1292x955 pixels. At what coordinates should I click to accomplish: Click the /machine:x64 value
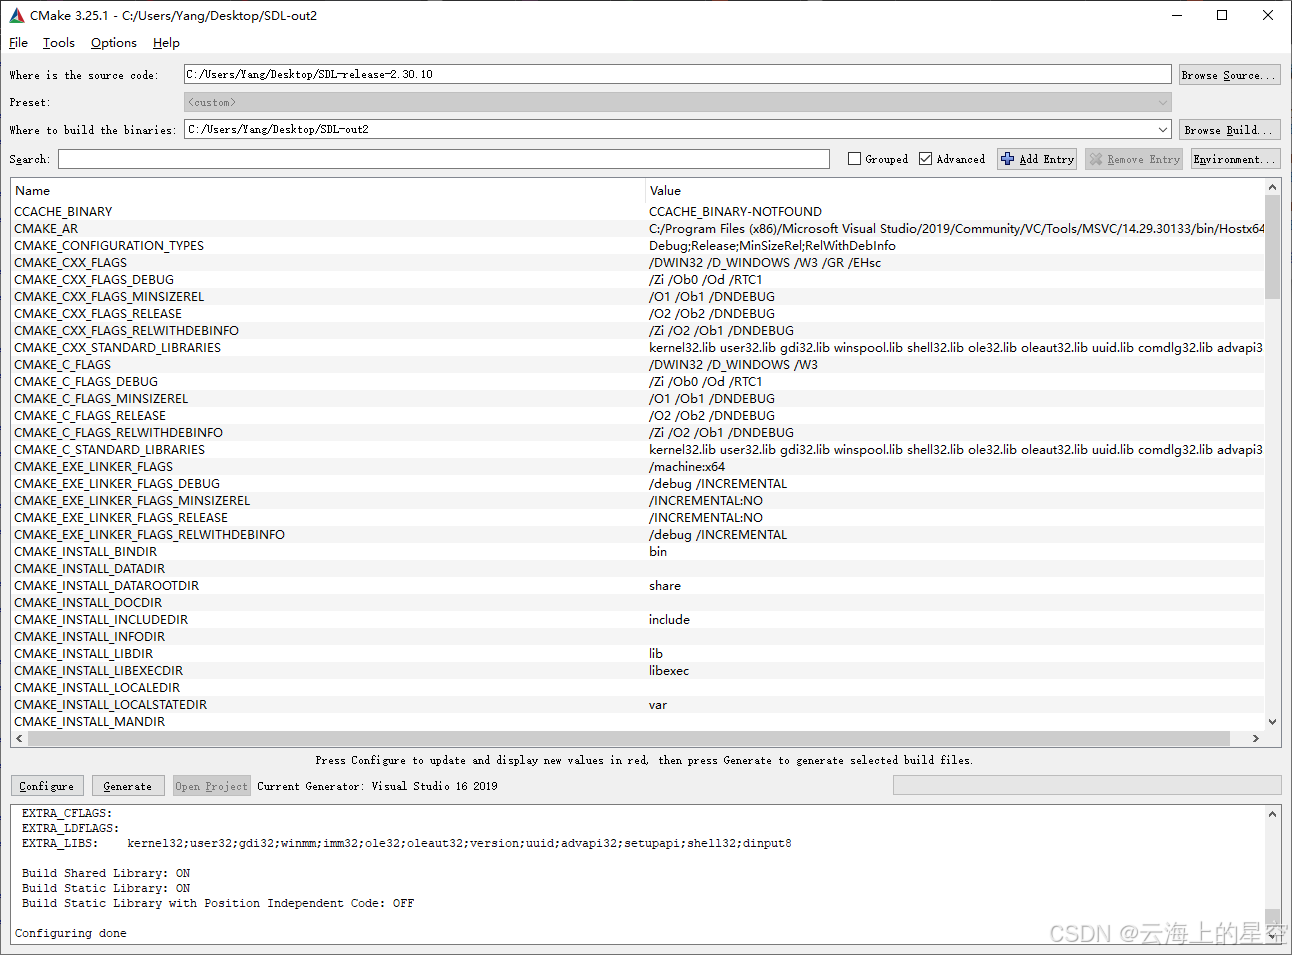point(687,466)
